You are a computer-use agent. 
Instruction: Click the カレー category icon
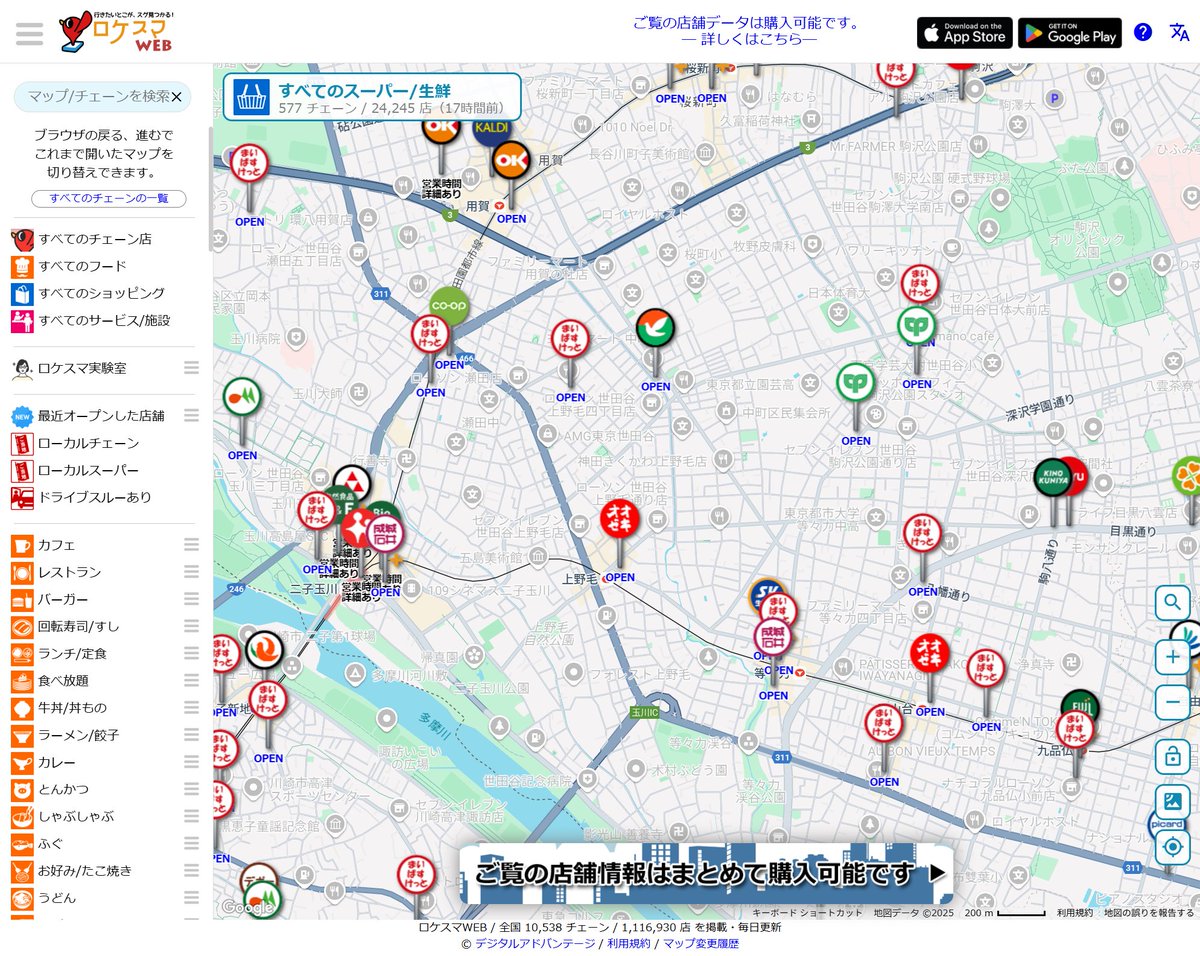tap(22, 762)
